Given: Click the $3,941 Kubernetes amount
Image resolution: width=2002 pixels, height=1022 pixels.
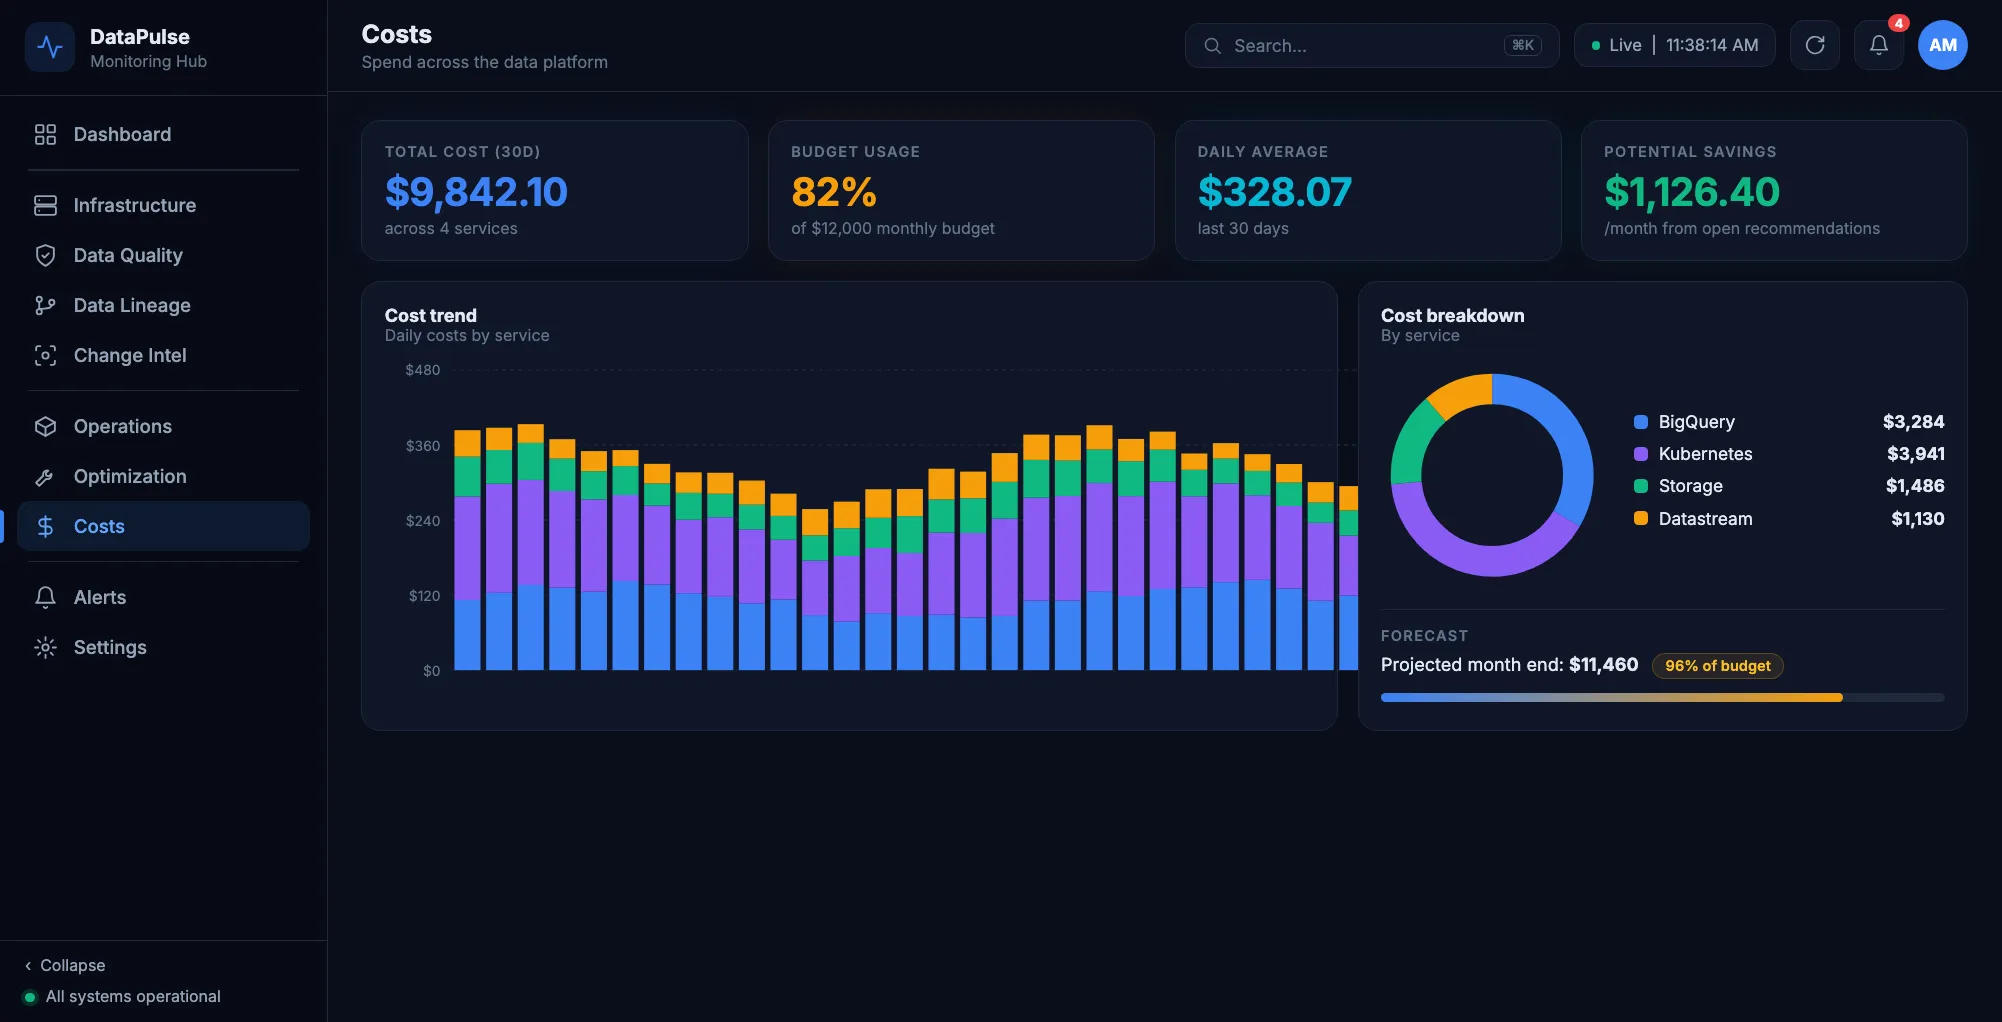Looking at the screenshot, I should click(1916, 454).
